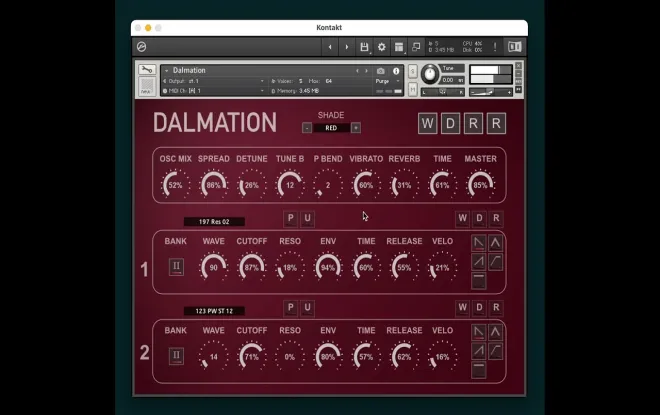Toggle the P button for oscillator 2
The width and height of the screenshot is (660, 415).
(290, 308)
